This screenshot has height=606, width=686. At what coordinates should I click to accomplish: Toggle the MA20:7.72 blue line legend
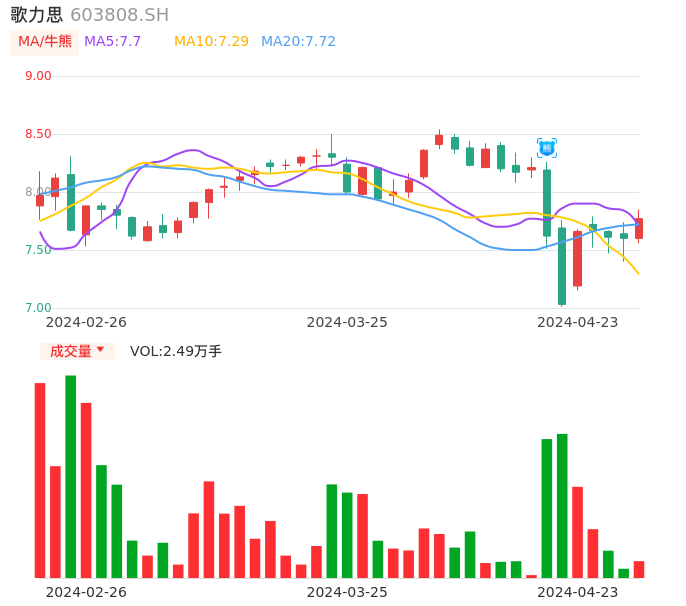click(298, 42)
